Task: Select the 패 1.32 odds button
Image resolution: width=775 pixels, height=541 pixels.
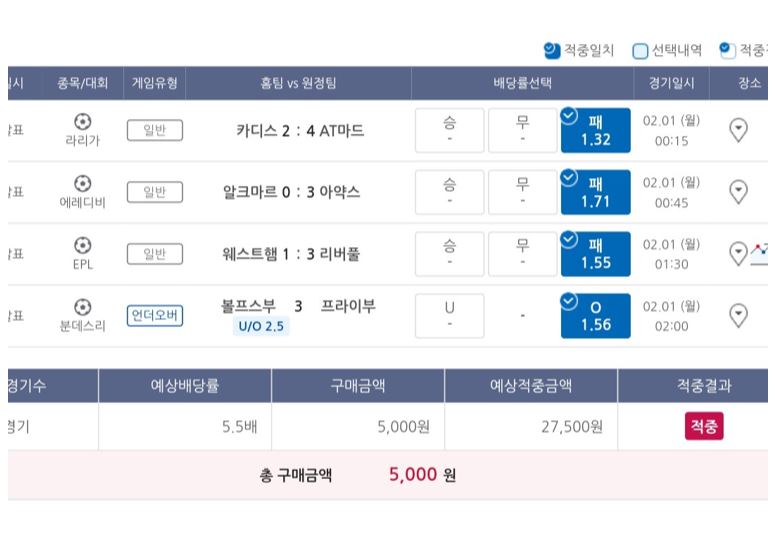Action: pyautogui.click(x=596, y=130)
